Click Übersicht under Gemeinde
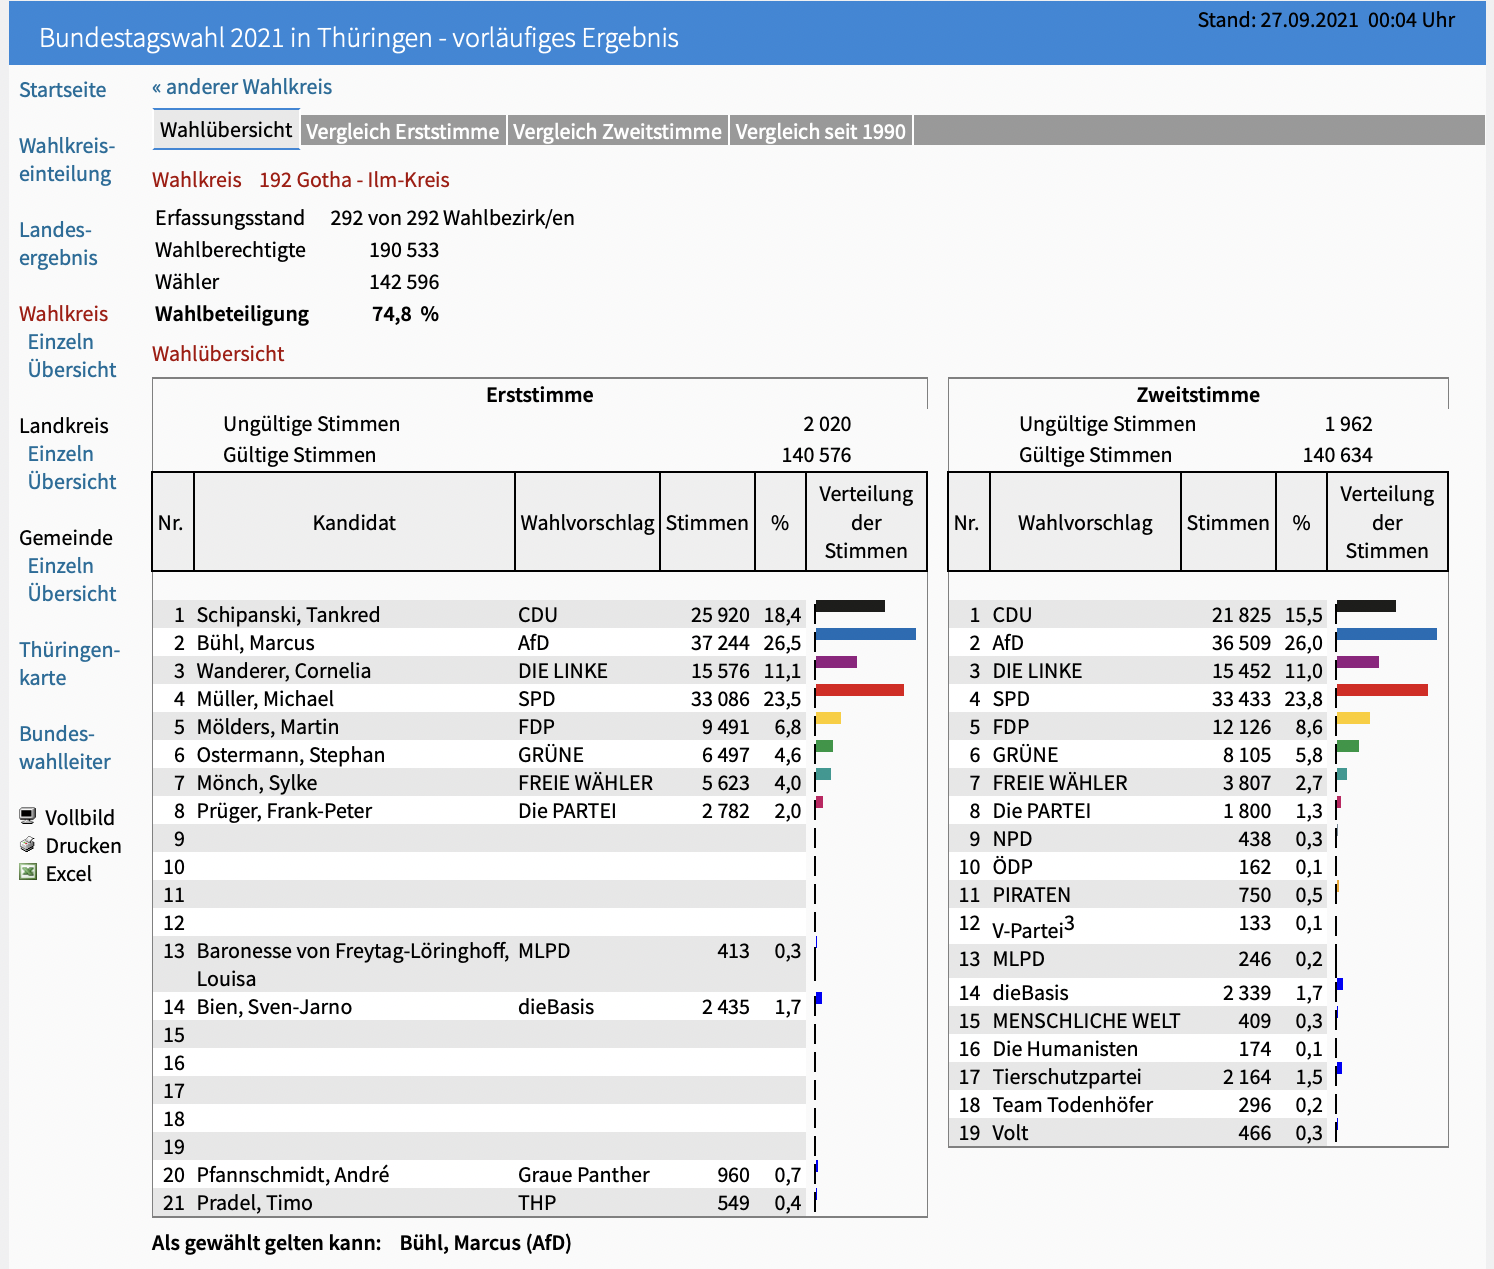Image resolution: width=1494 pixels, height=1269 pixels. 72,594
